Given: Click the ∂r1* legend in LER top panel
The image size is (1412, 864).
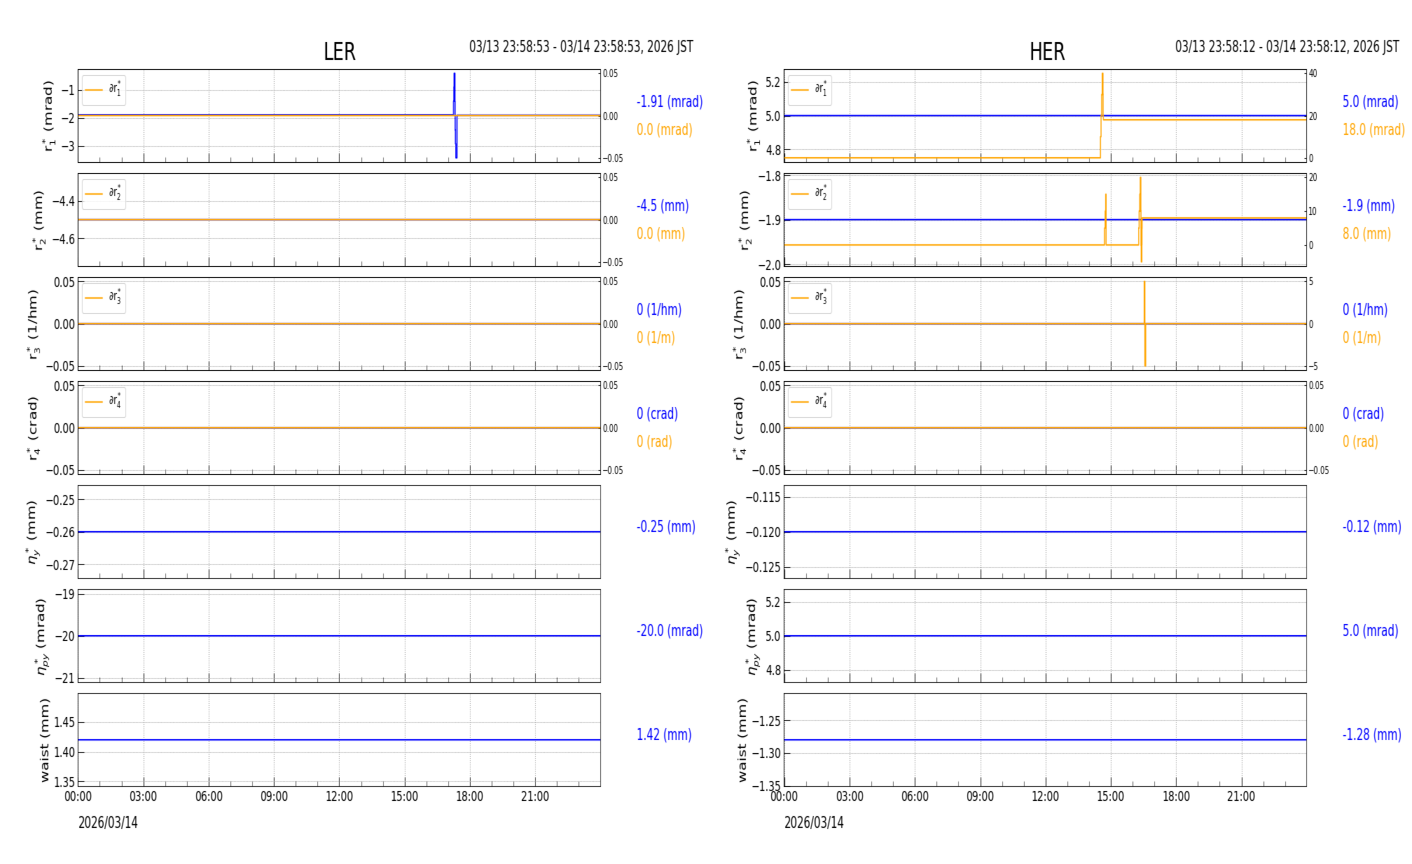Looking at the screenshot, I should [104, 90].
